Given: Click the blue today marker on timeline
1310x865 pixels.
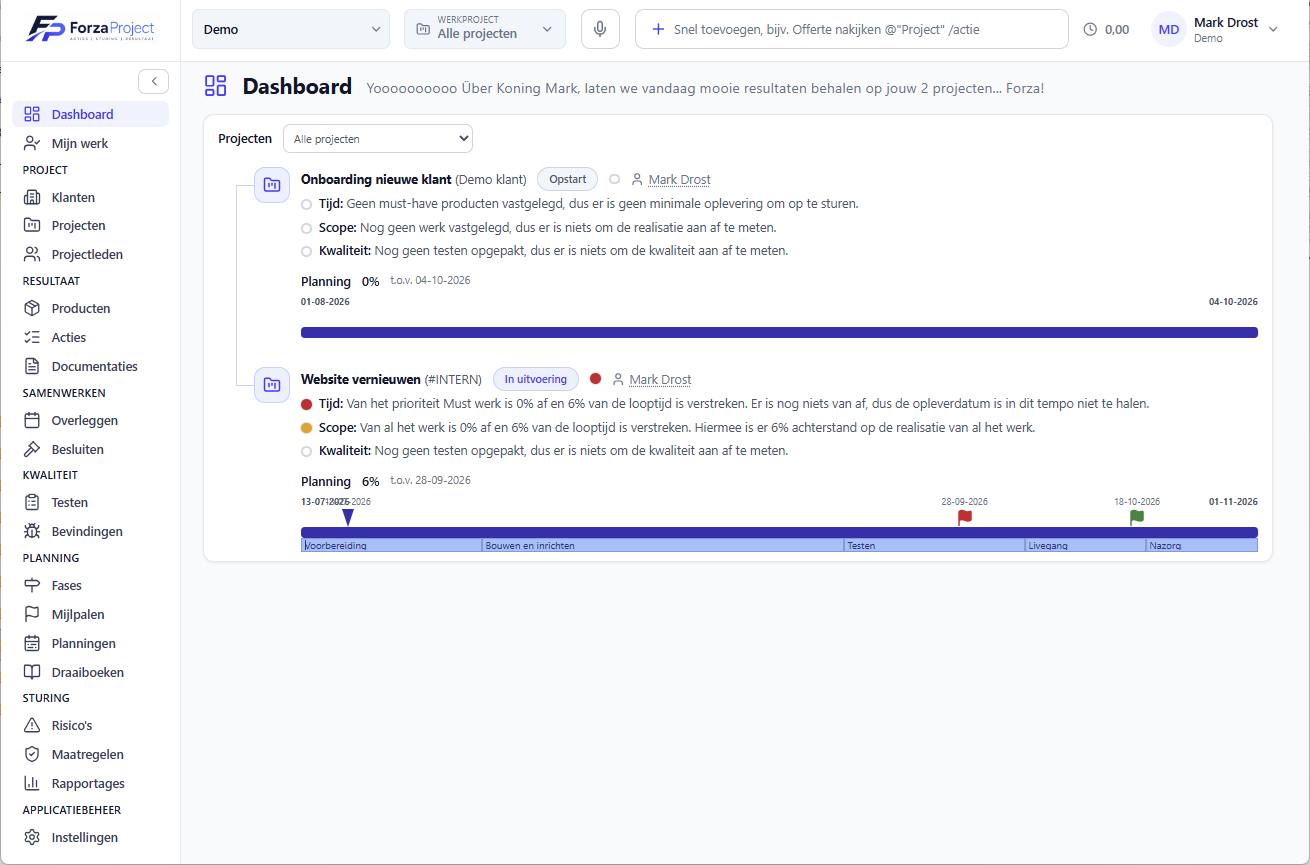Looking at the screenshot, I should (347, 517).
